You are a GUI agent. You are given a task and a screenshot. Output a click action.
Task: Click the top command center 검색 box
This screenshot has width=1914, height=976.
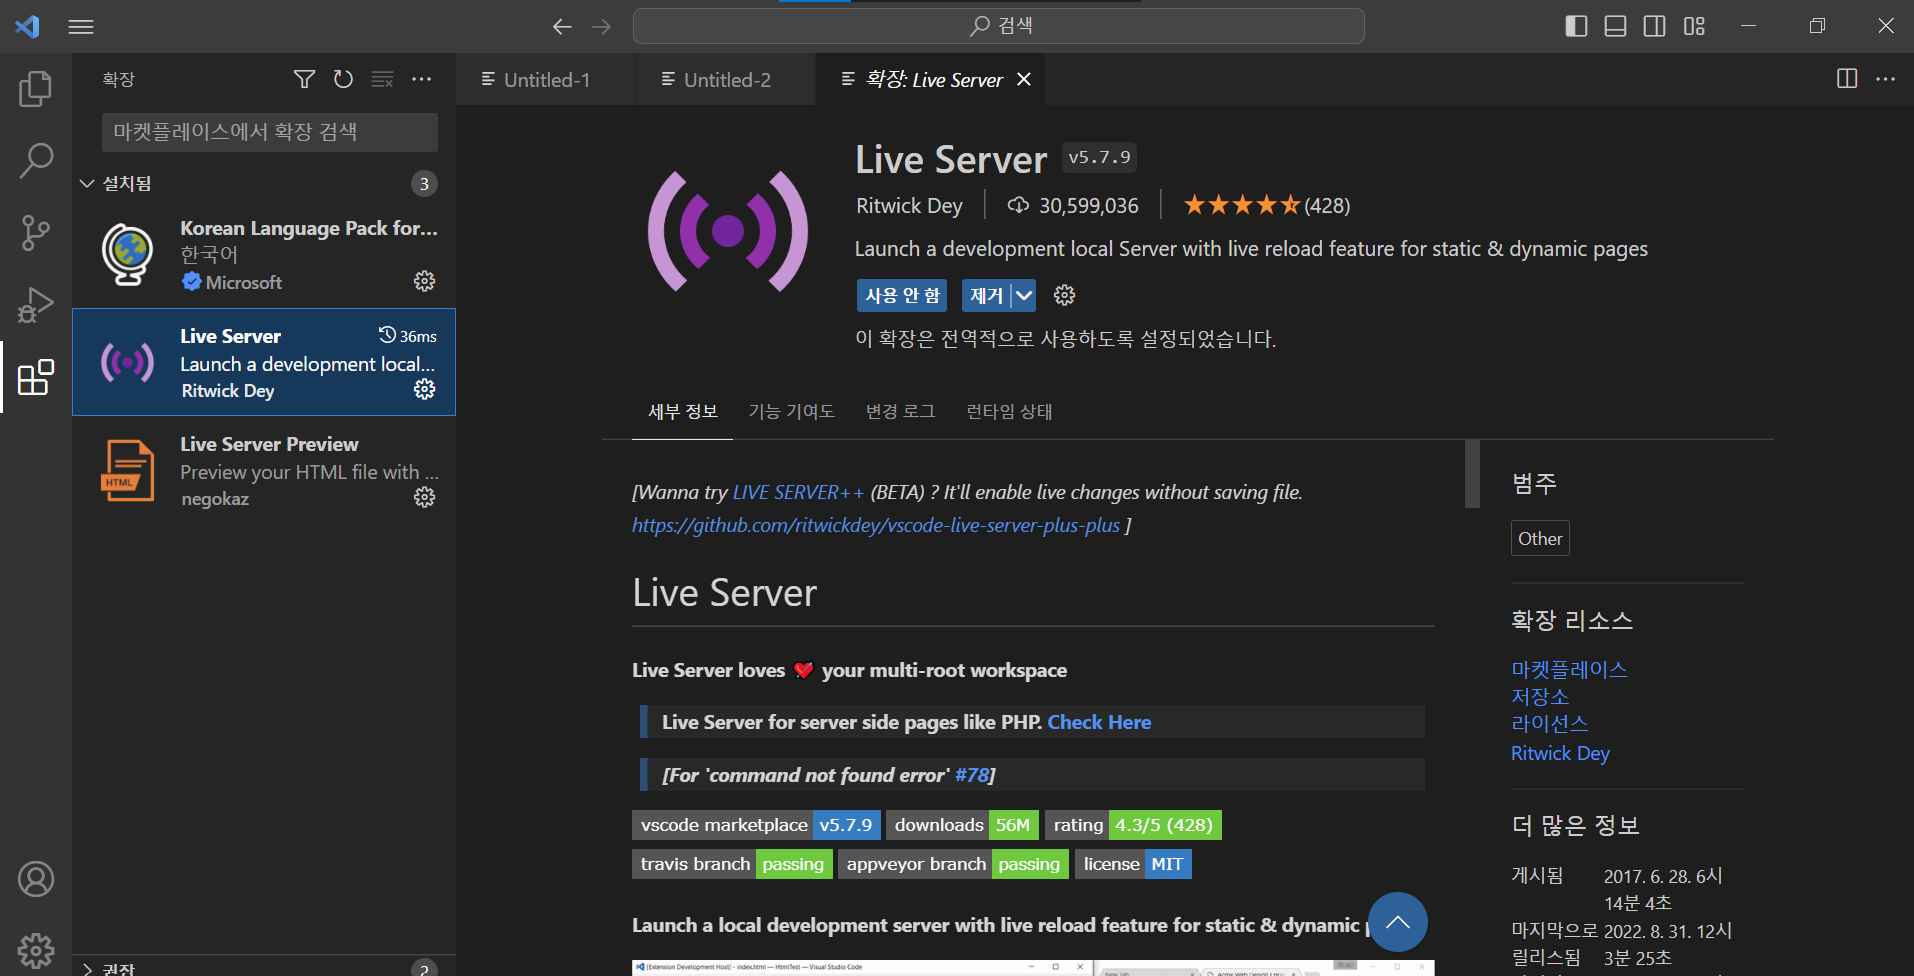click(x=999, y=26)
